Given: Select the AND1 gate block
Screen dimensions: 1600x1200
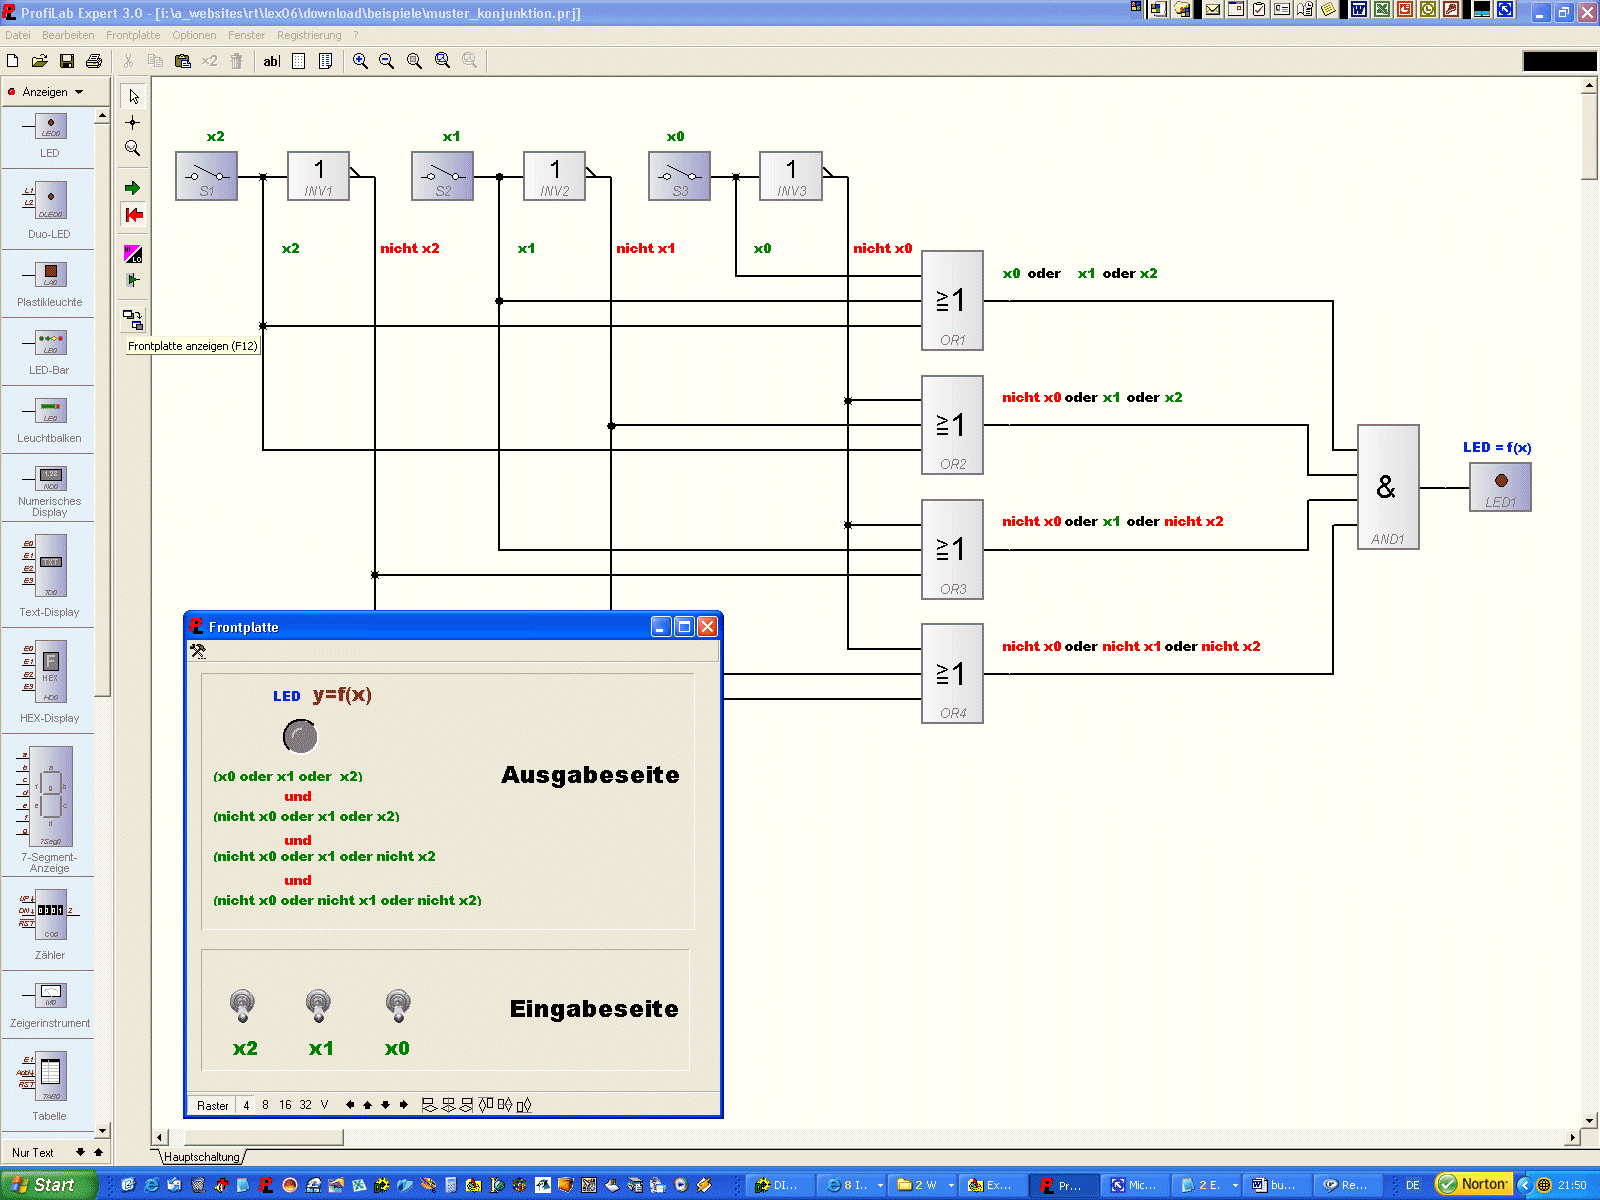Looking at the screenshot, I should click(1388, 487).
